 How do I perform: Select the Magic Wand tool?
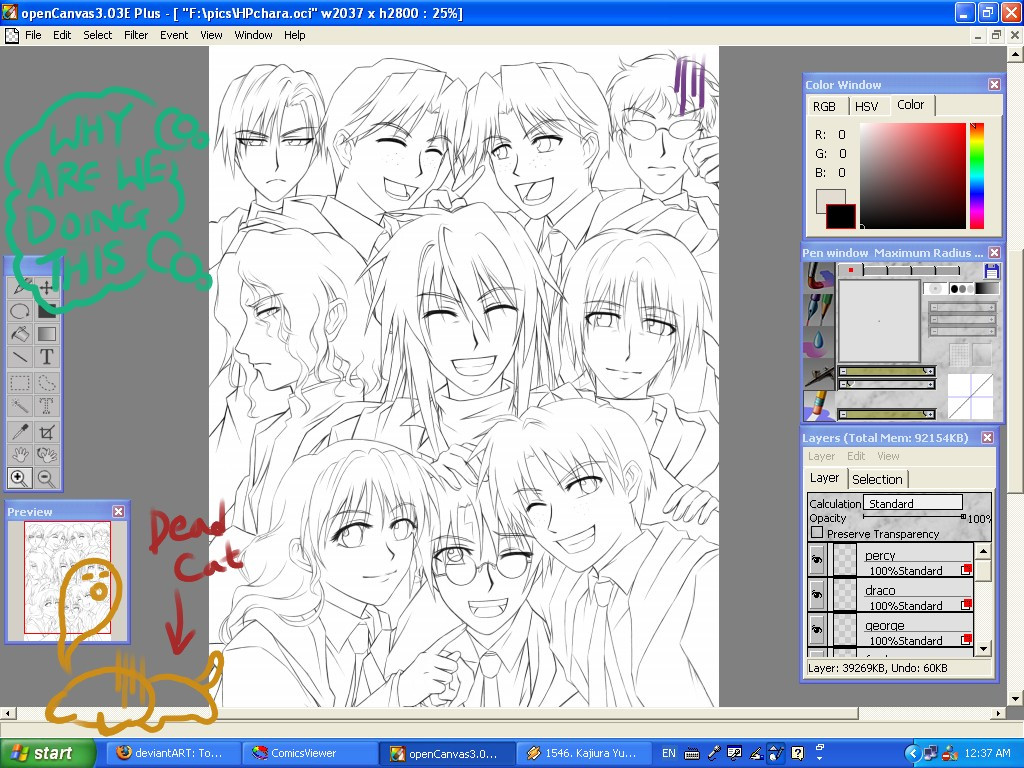[x=20, y=406]
